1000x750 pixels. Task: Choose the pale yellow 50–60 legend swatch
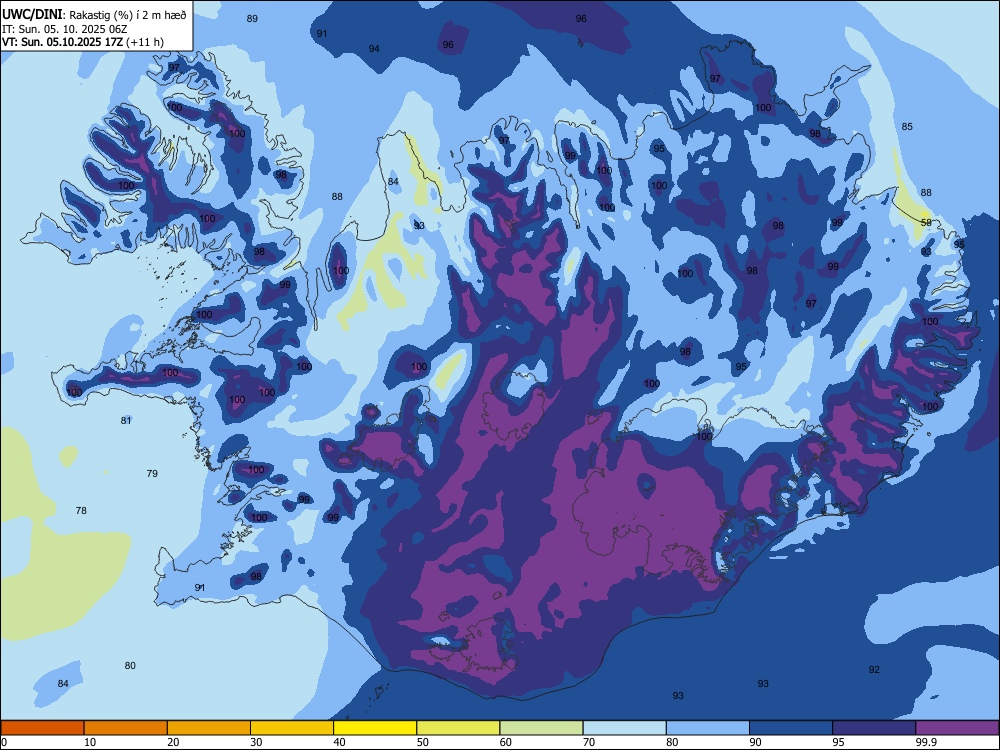pyautogui.click(x=458, y=728)
